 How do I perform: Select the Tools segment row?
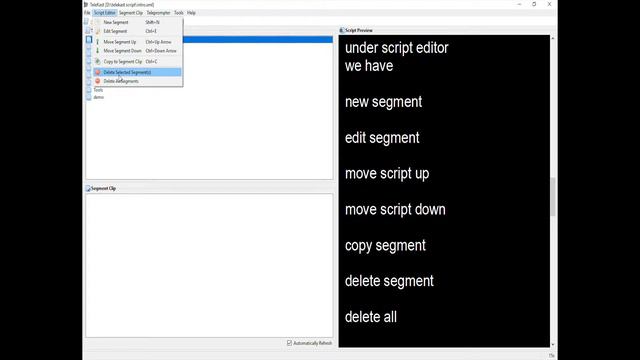pos(209,90)
